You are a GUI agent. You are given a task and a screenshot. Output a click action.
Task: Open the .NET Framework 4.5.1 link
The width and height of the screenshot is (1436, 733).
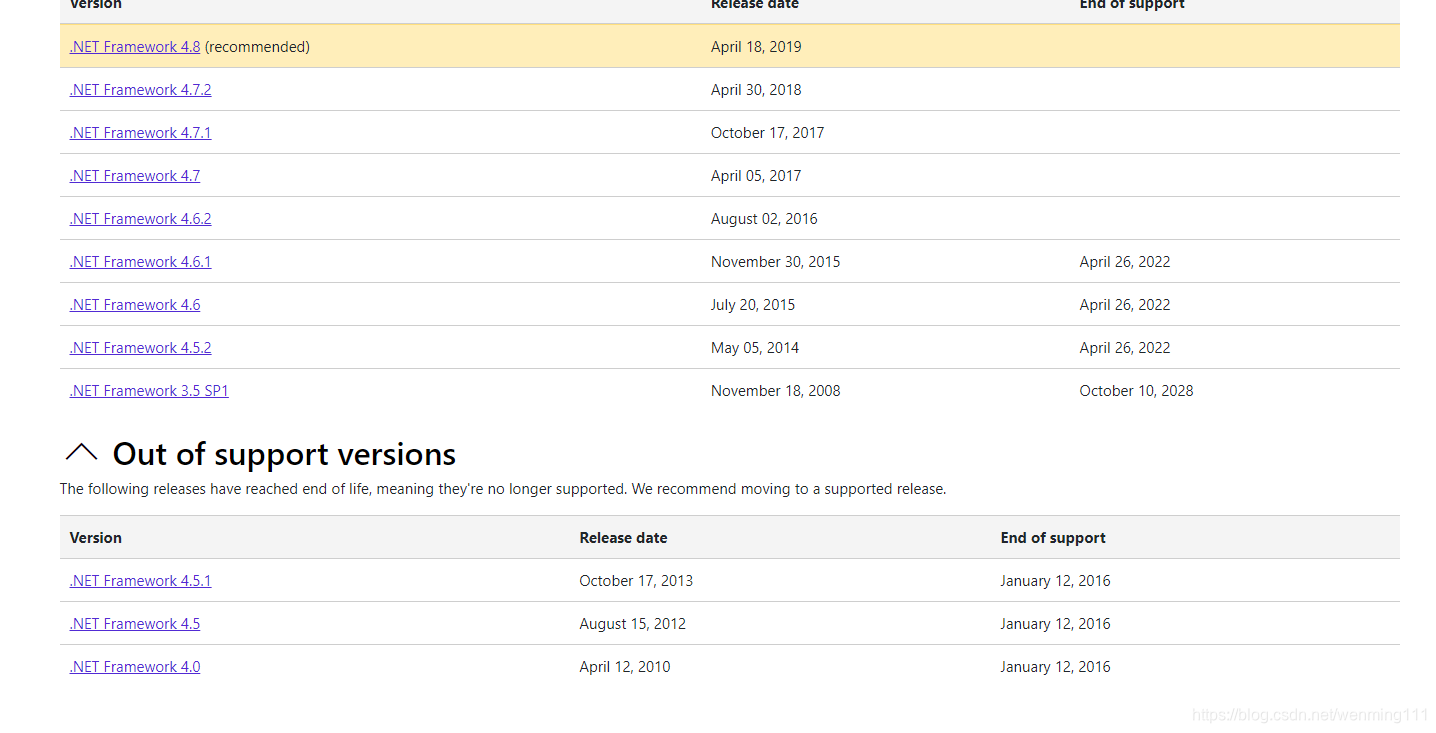[141, 581]
